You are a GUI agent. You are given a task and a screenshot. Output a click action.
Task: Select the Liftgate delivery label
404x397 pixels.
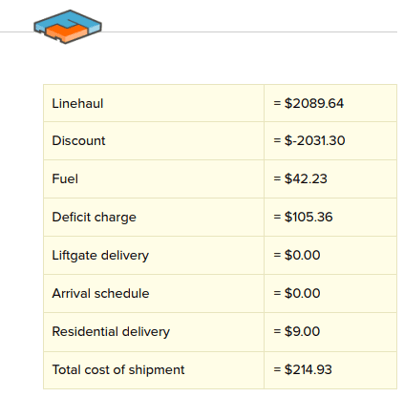(100, 256)
